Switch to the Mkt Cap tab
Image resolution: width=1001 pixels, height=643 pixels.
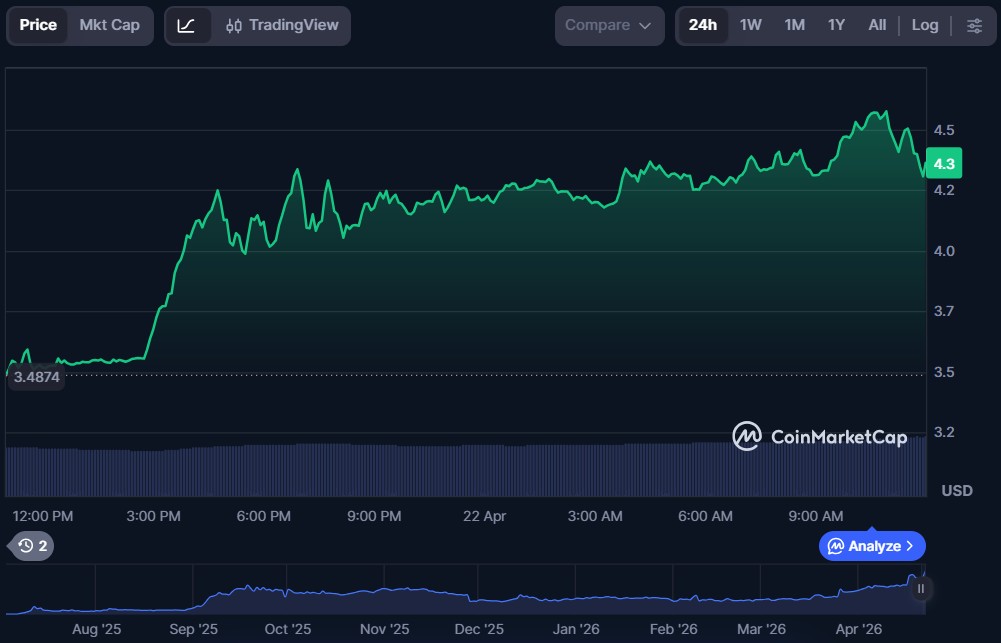pos(110,25)
